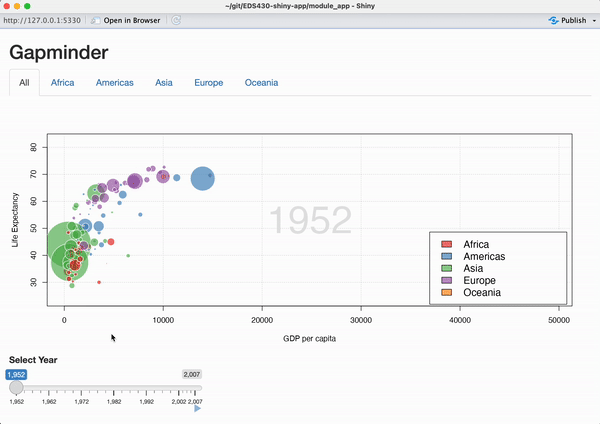Viewport: 600px width, 424px height.
Task: Click the reload app icon
Action: [x=177, y=20]
